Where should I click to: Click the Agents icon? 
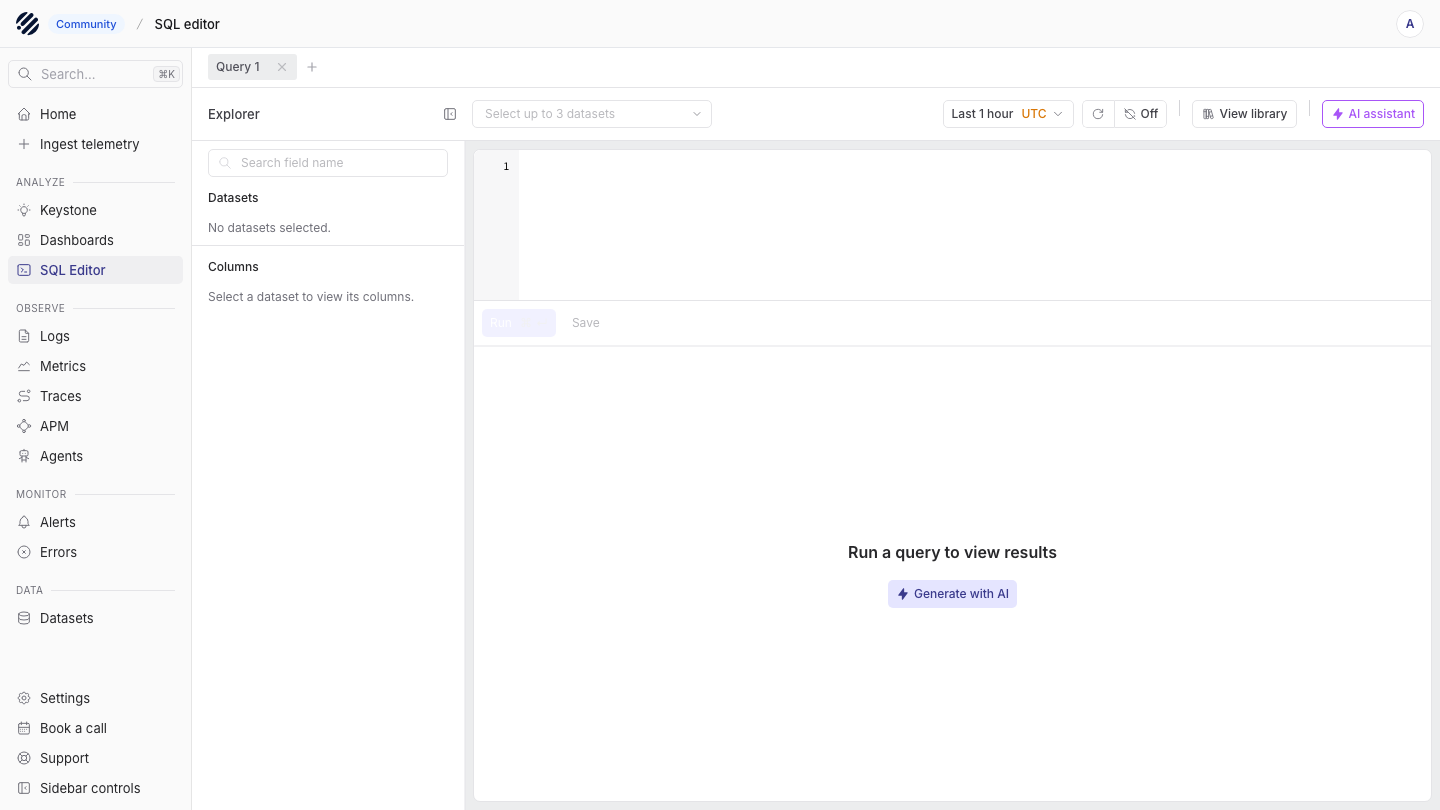tap(24, 456)
